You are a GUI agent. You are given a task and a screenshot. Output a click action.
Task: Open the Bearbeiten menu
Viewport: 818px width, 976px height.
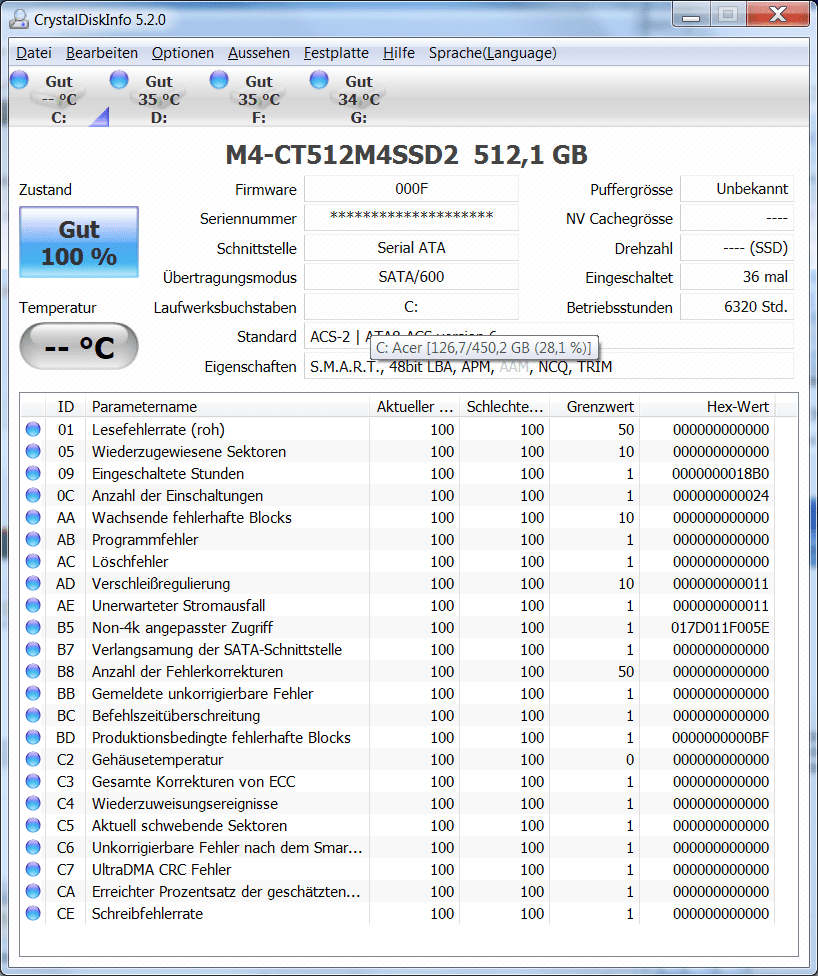click(x=101, y=53)
